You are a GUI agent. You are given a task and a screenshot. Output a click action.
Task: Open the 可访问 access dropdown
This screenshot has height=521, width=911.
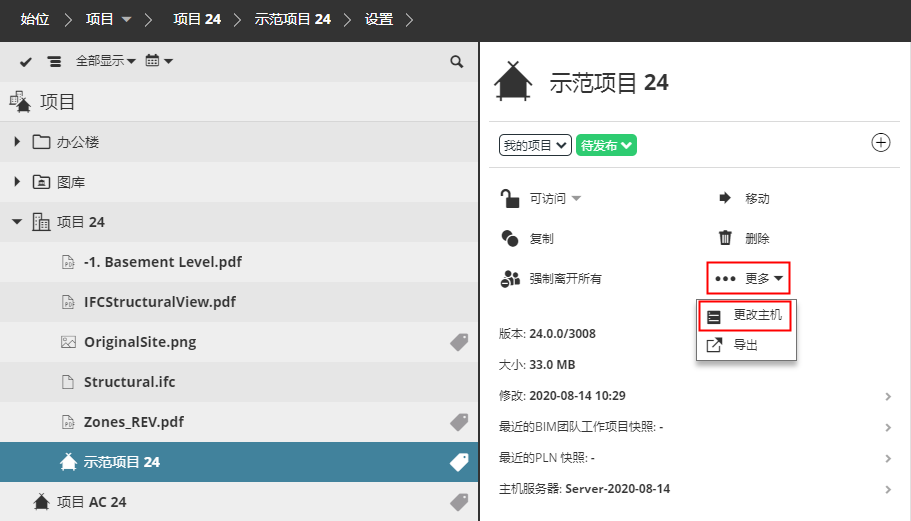tap(555, 199)
